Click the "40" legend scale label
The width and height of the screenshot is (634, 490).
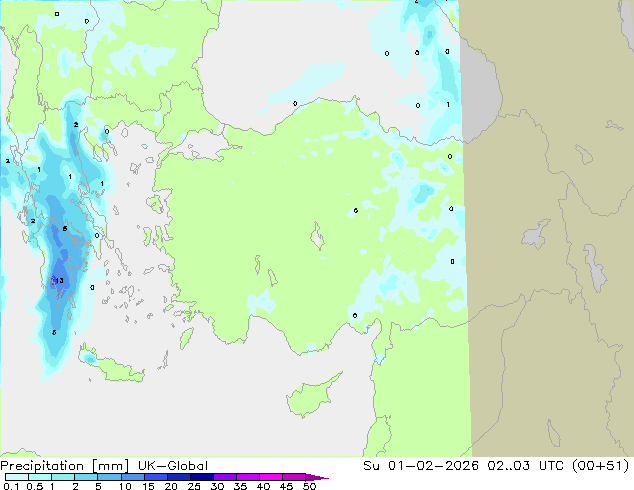click(263, 486)
